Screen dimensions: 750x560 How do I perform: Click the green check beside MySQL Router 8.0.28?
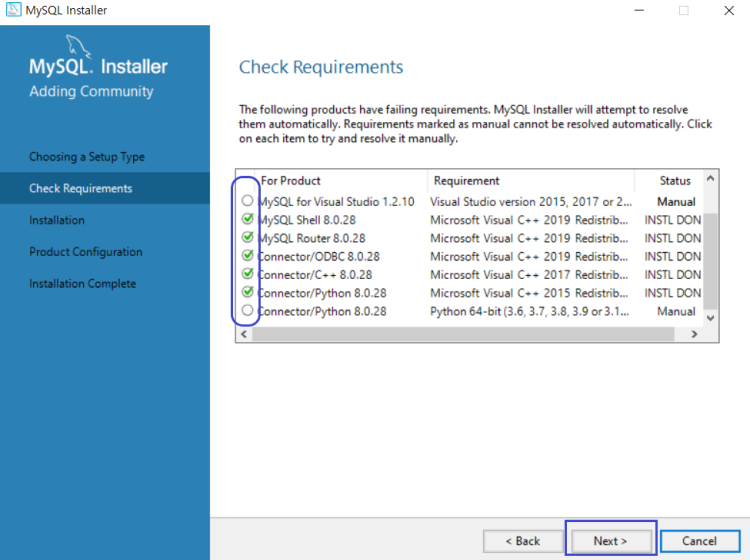click(x=247, y=237)
